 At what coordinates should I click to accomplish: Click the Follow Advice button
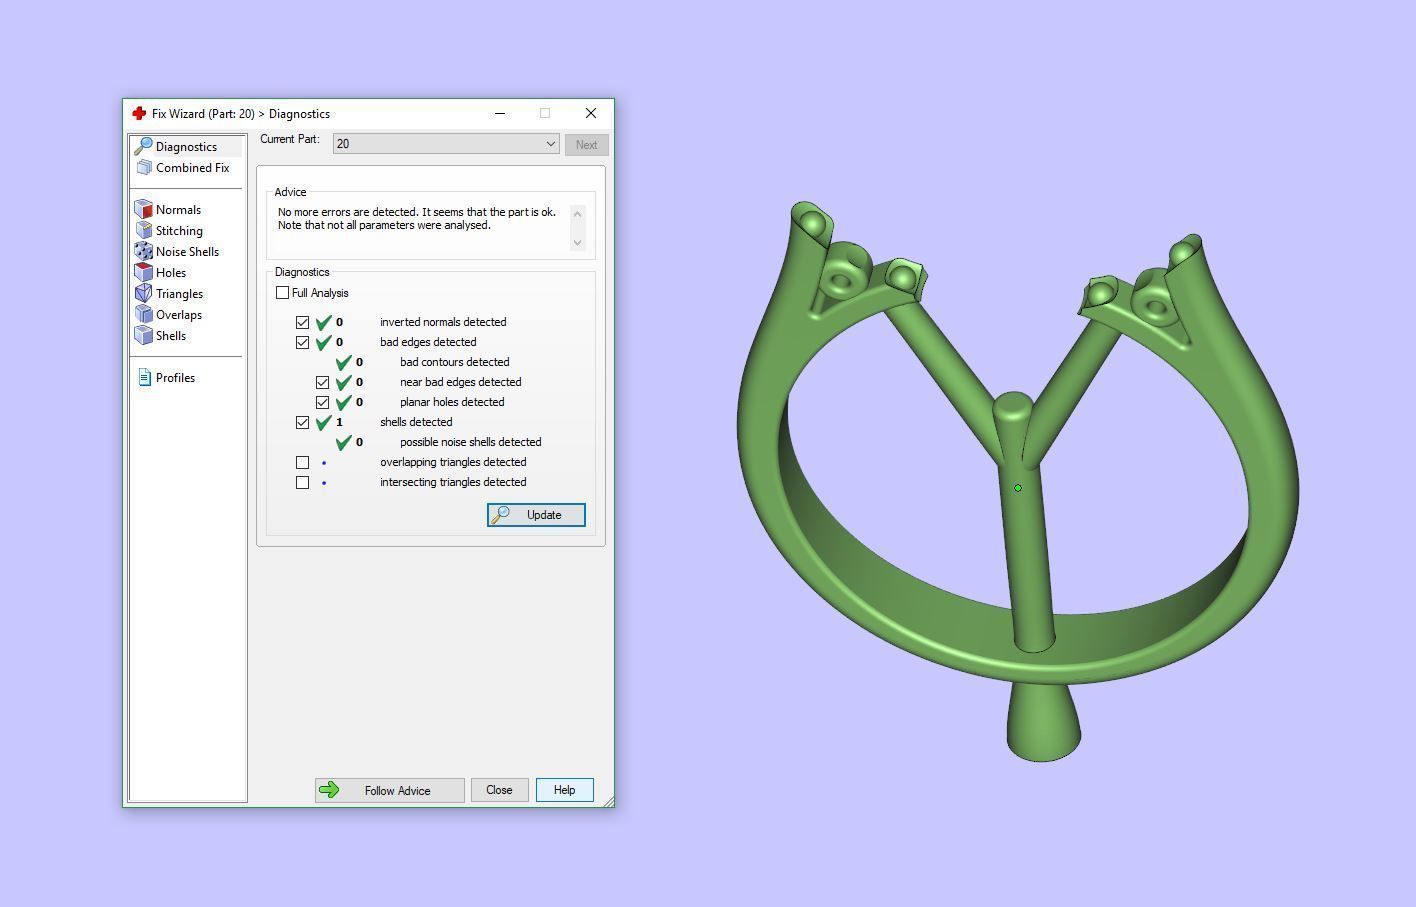coord(389,790)
